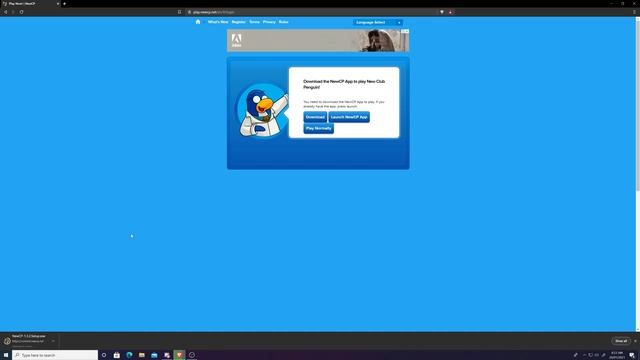Screen dimensions: 640x360
Task: Click the Play Normally button
Action: 319,129
